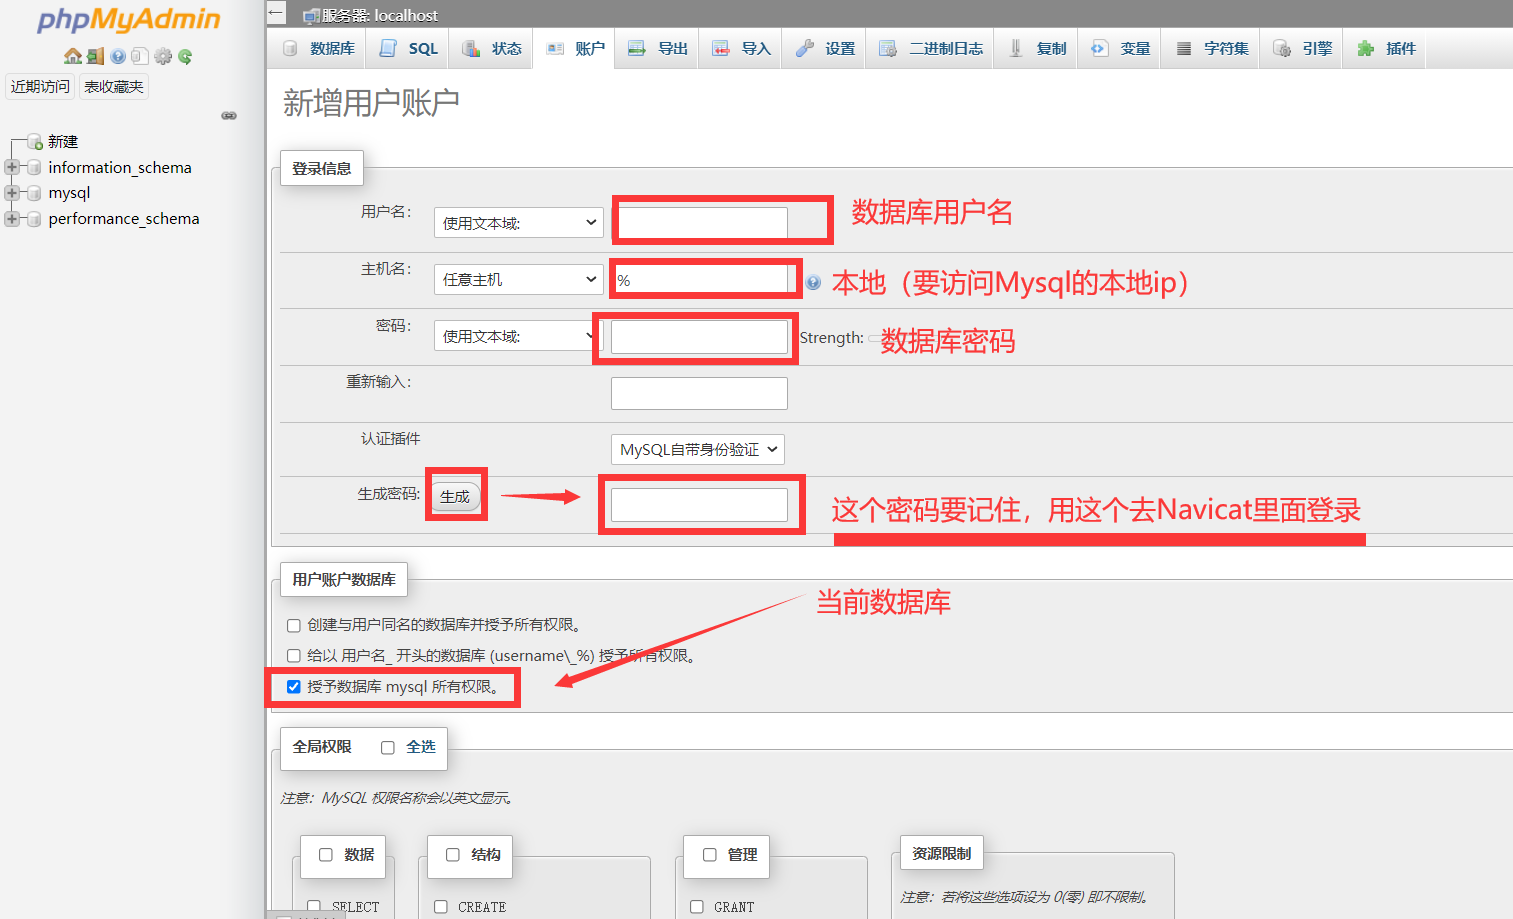Check 给以 用户名_ 开头的数据库 授予所有权限 option

point(294,656)
